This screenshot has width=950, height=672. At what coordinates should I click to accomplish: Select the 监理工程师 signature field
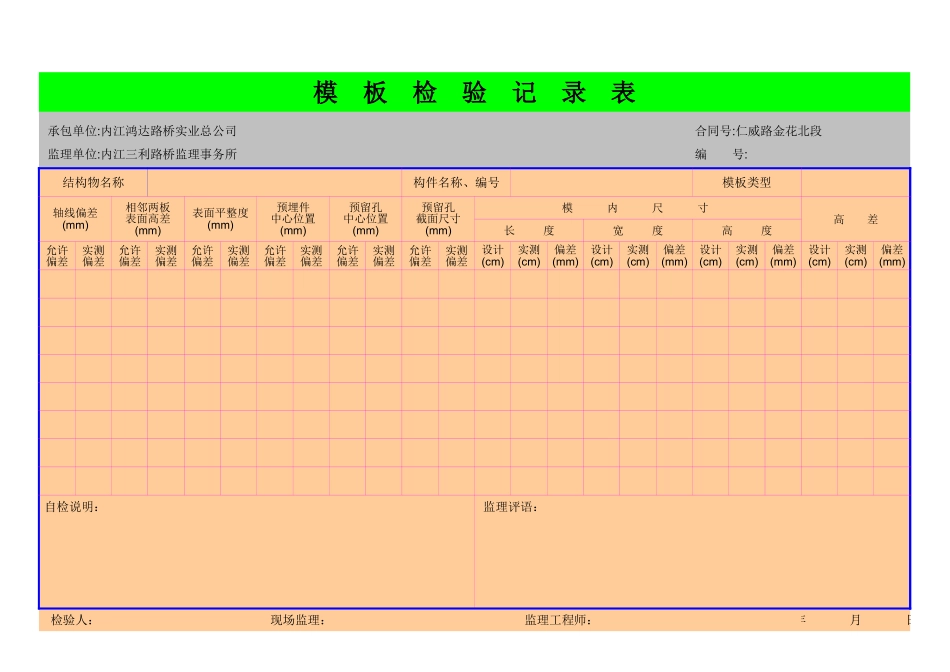[547, 619]
